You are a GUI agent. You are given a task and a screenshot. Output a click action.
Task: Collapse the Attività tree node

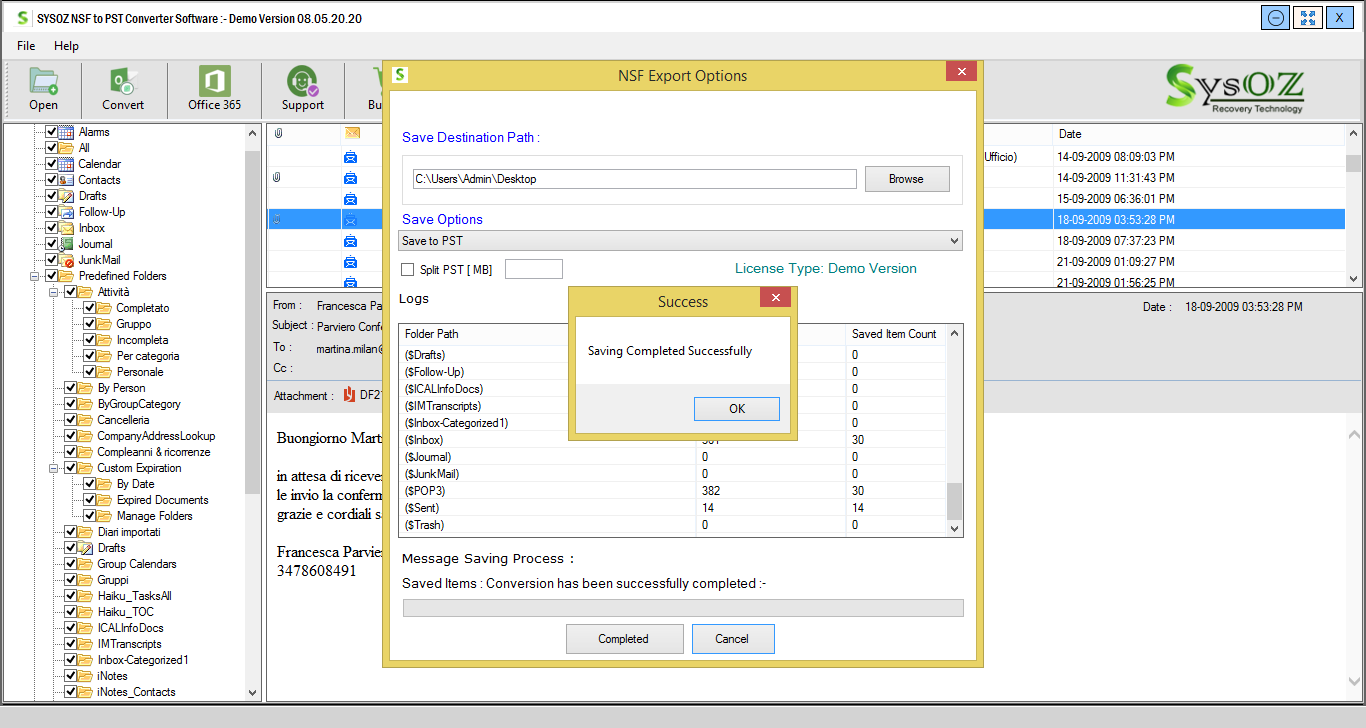coord(53,292)
